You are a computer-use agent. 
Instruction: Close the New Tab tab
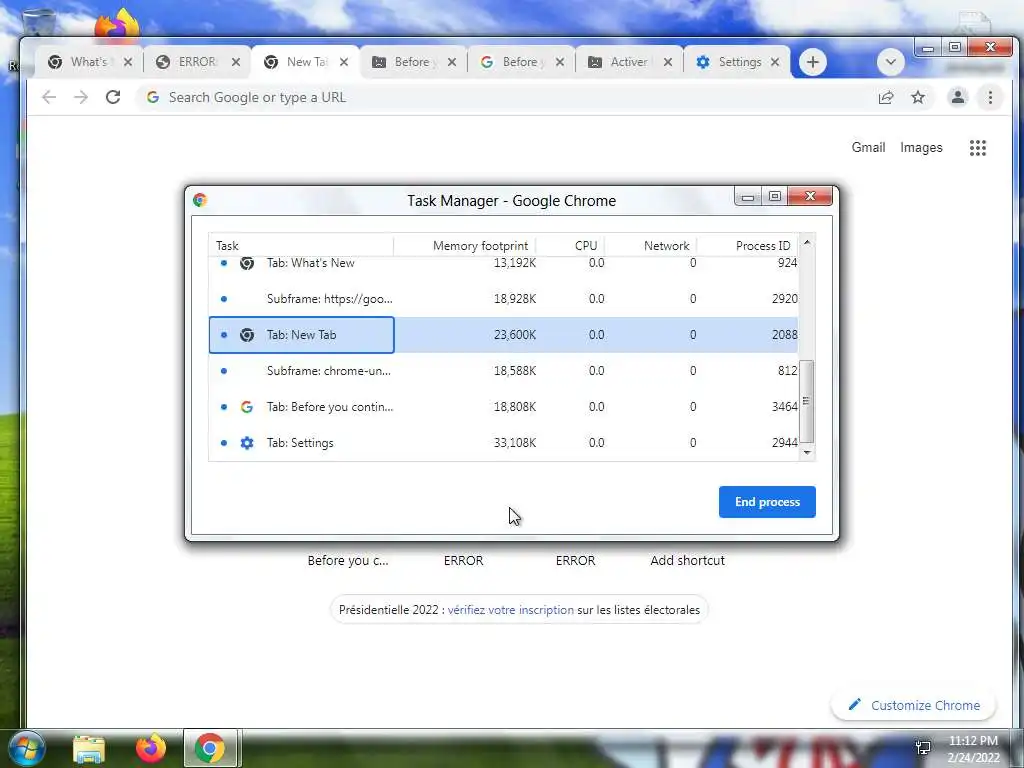tap(344, 62)
